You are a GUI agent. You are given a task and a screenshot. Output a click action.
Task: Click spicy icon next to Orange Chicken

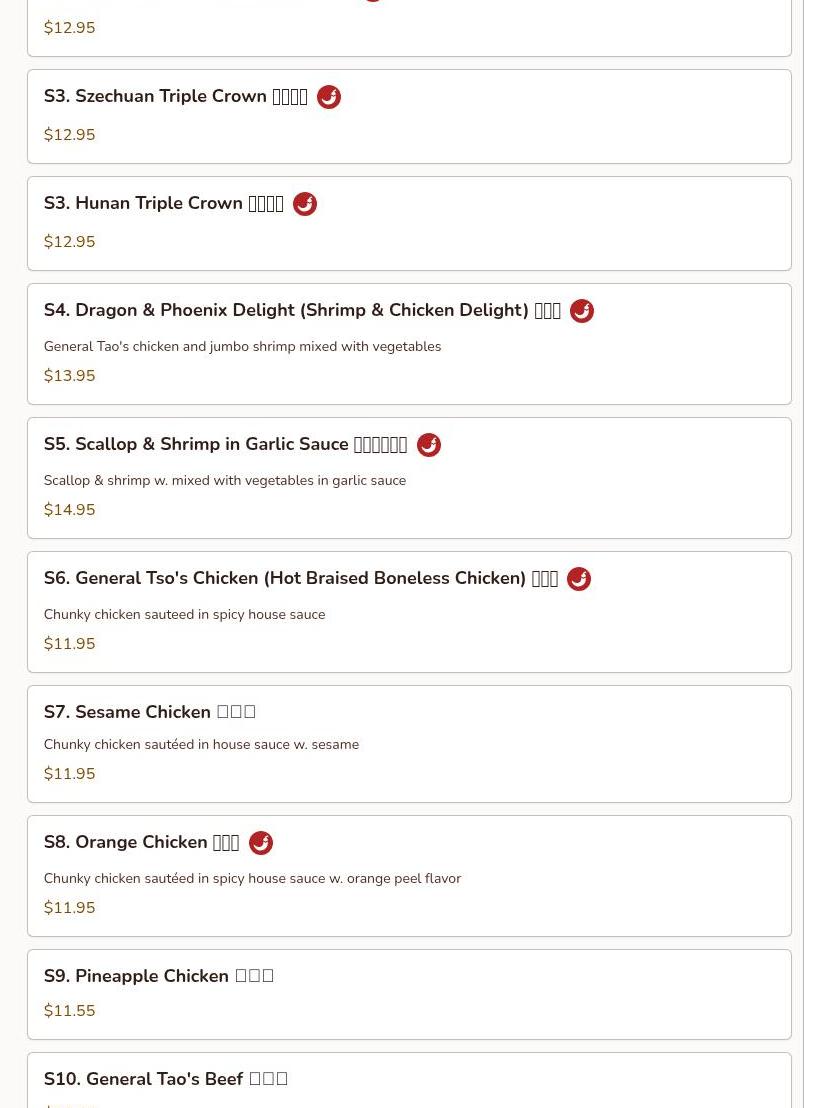pos(261,843)
